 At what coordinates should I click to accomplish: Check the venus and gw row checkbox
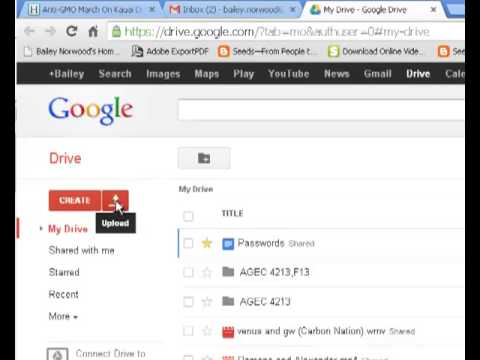click(188, 331)
